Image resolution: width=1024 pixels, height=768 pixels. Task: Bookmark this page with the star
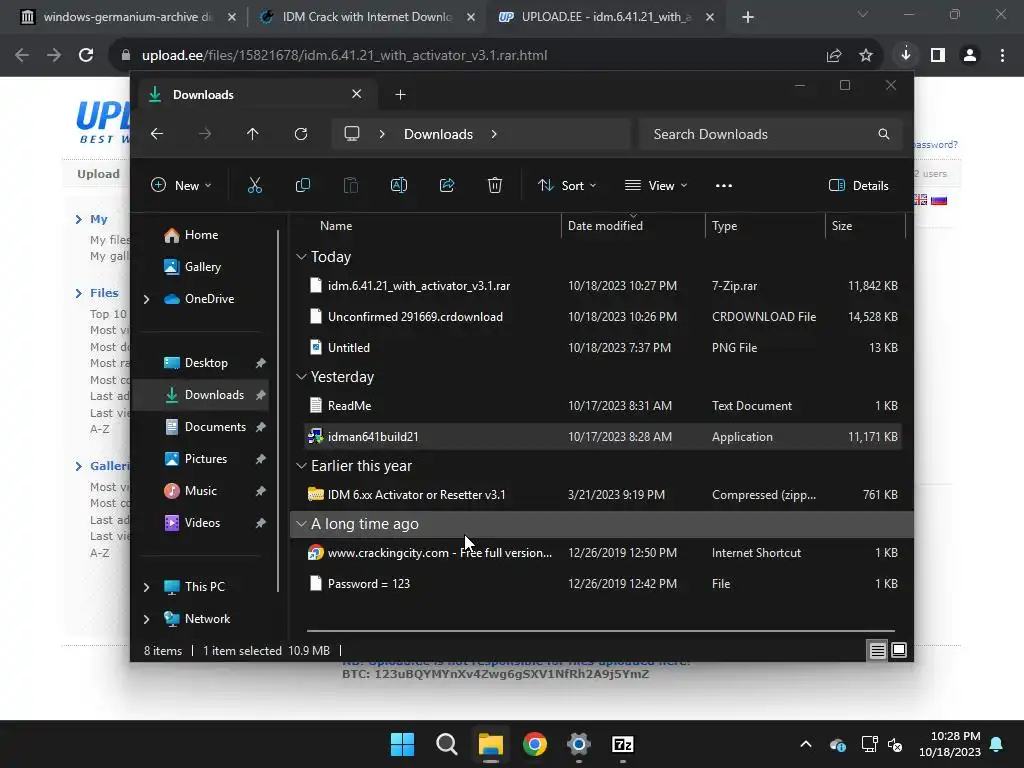tap(866, 56)
